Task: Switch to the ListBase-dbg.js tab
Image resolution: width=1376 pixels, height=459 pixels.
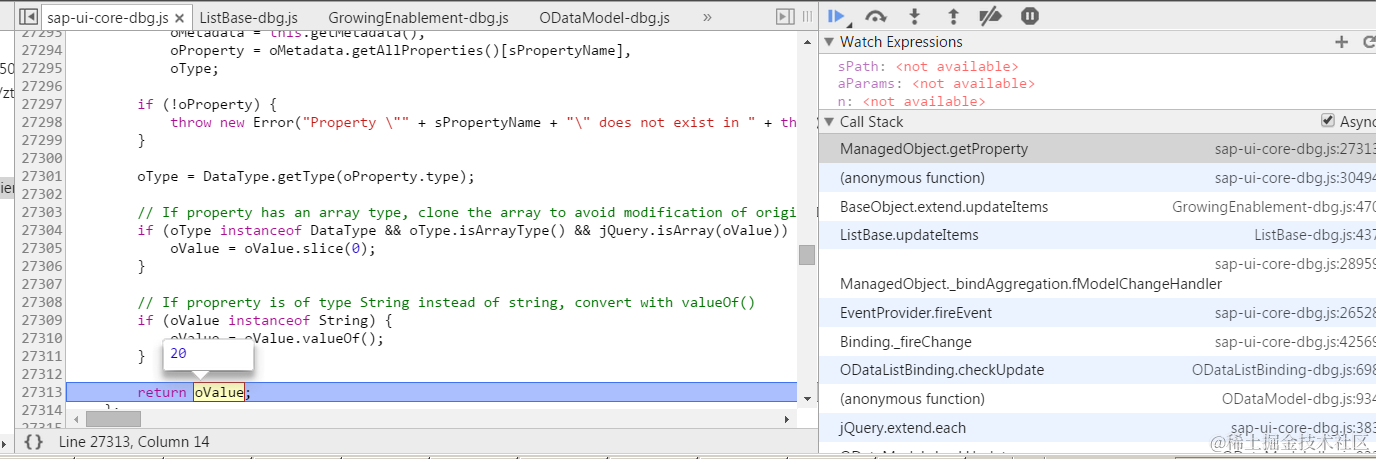Action: pyautogui.click(x=248, y=18)
